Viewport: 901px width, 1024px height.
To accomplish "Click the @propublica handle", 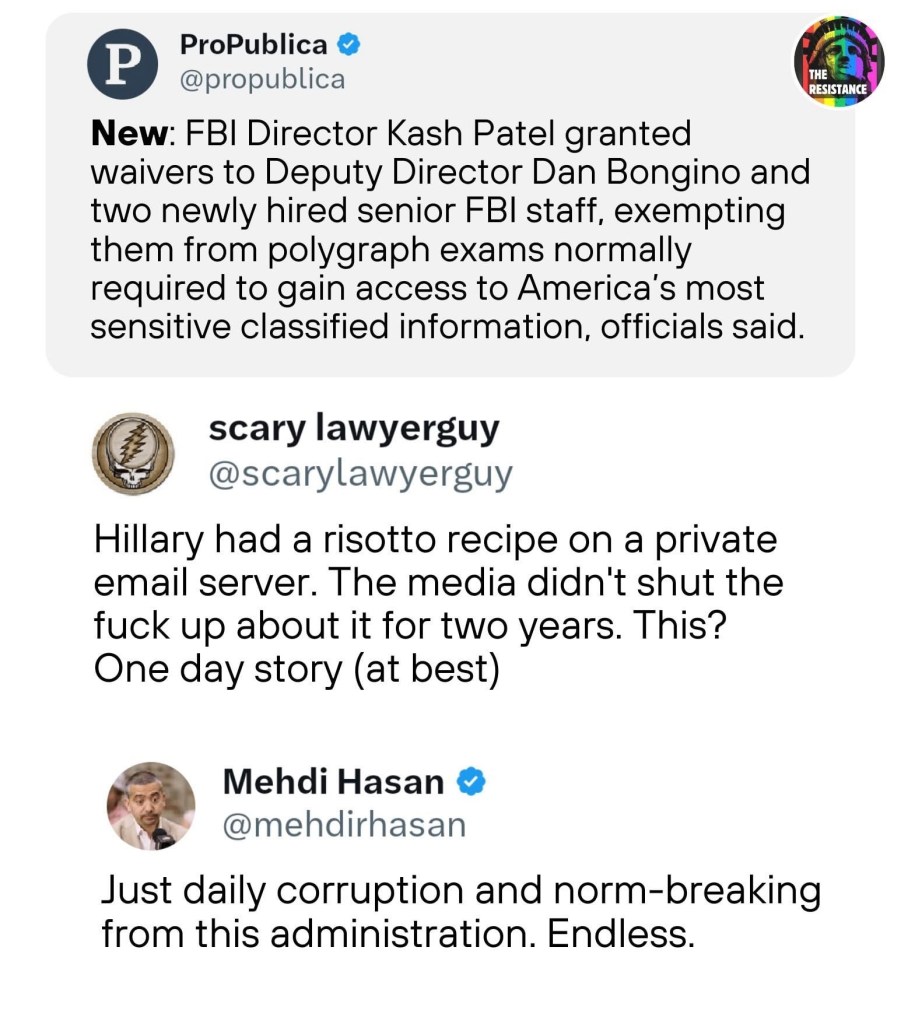I will 262,79.
